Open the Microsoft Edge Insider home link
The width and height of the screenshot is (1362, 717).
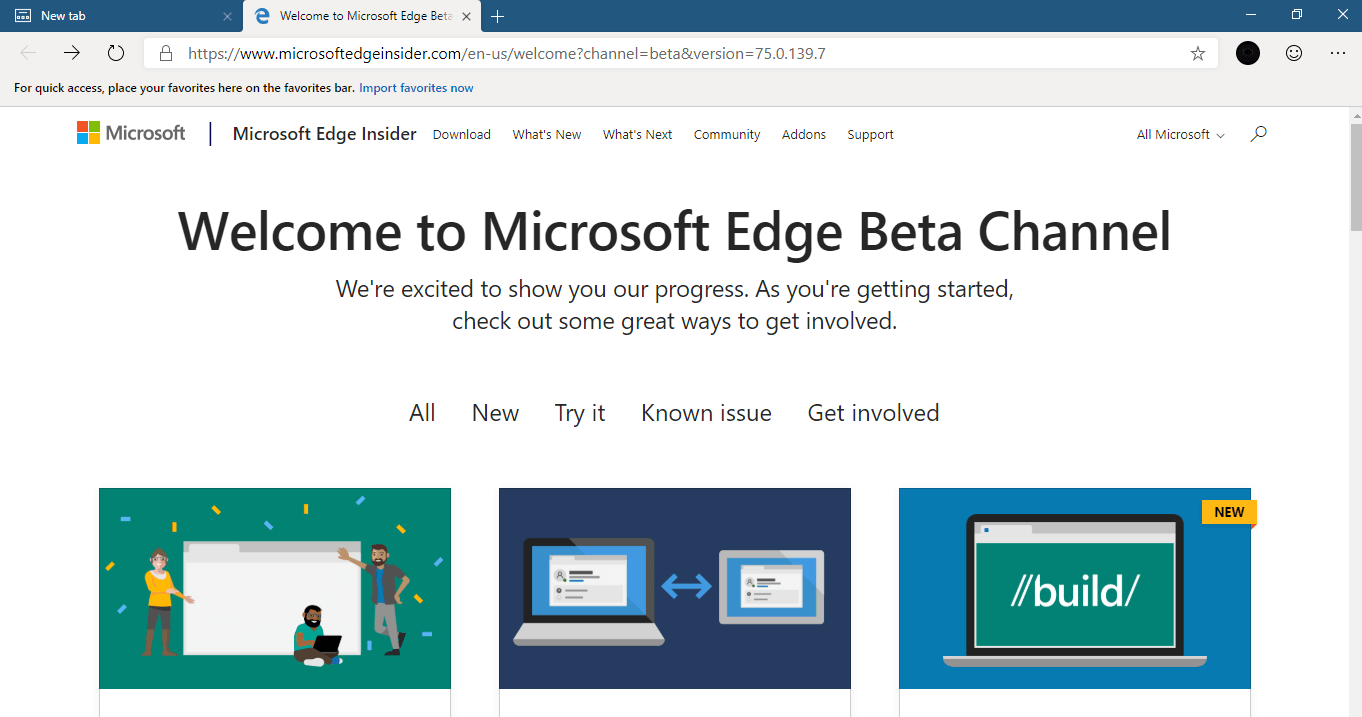coord(325,134)
